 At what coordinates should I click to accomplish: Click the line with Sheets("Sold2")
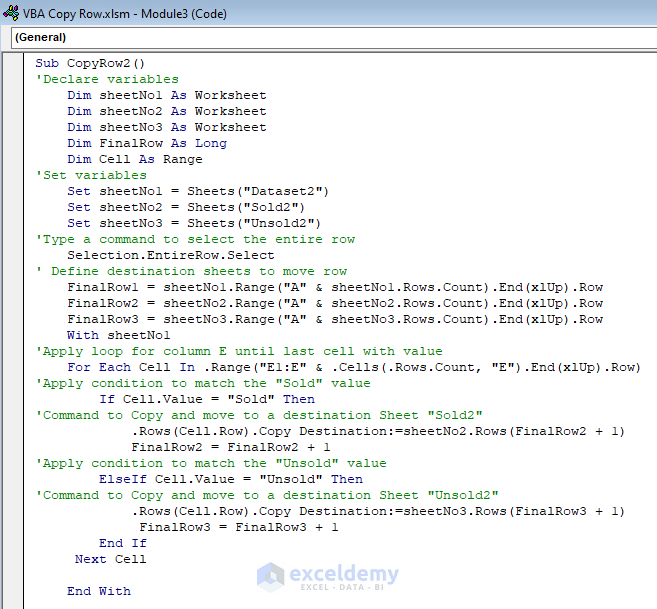point(186,207)
